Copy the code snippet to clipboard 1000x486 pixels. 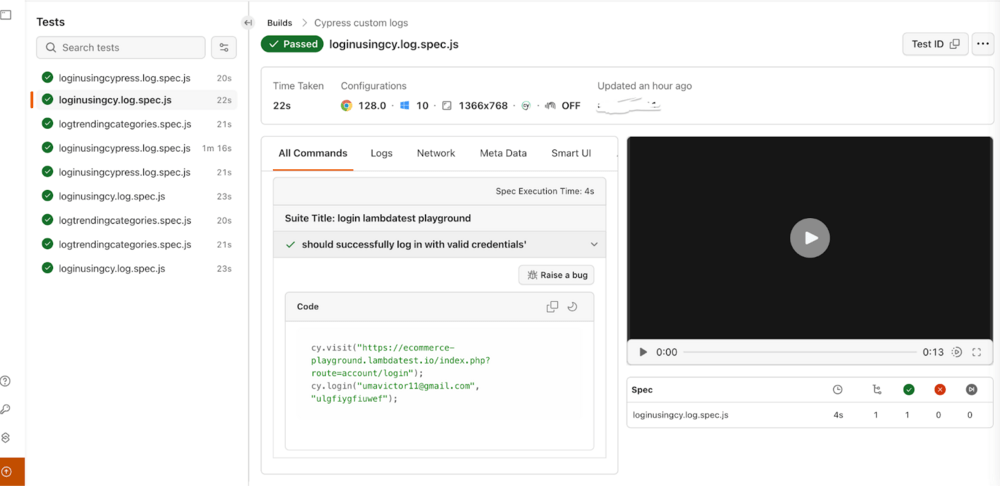(552, 307)
